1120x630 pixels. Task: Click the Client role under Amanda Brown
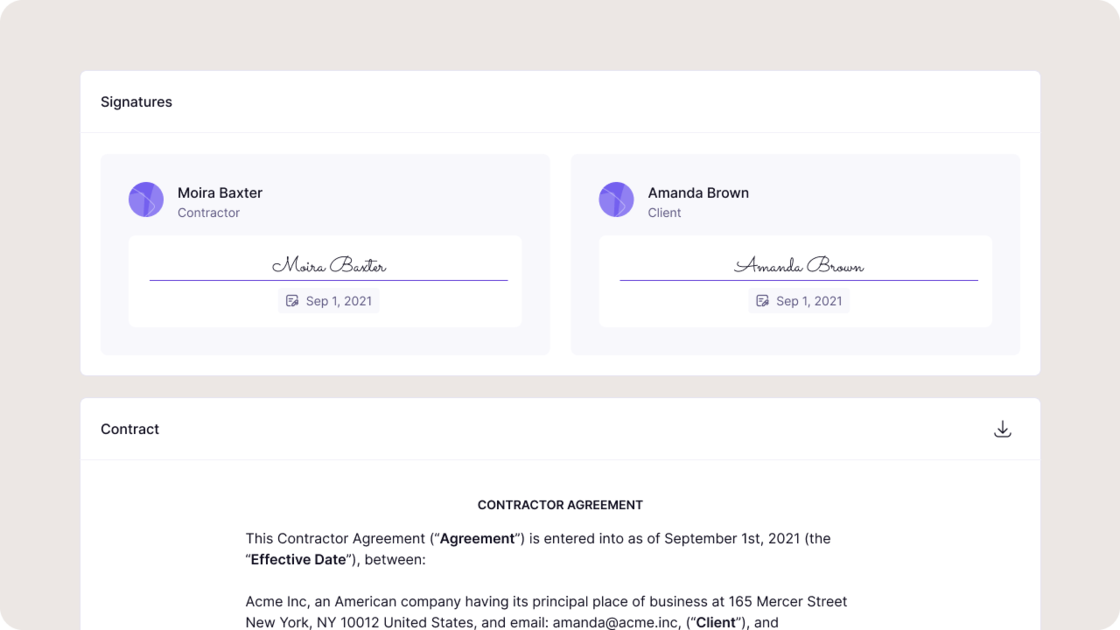click(664, 213)
